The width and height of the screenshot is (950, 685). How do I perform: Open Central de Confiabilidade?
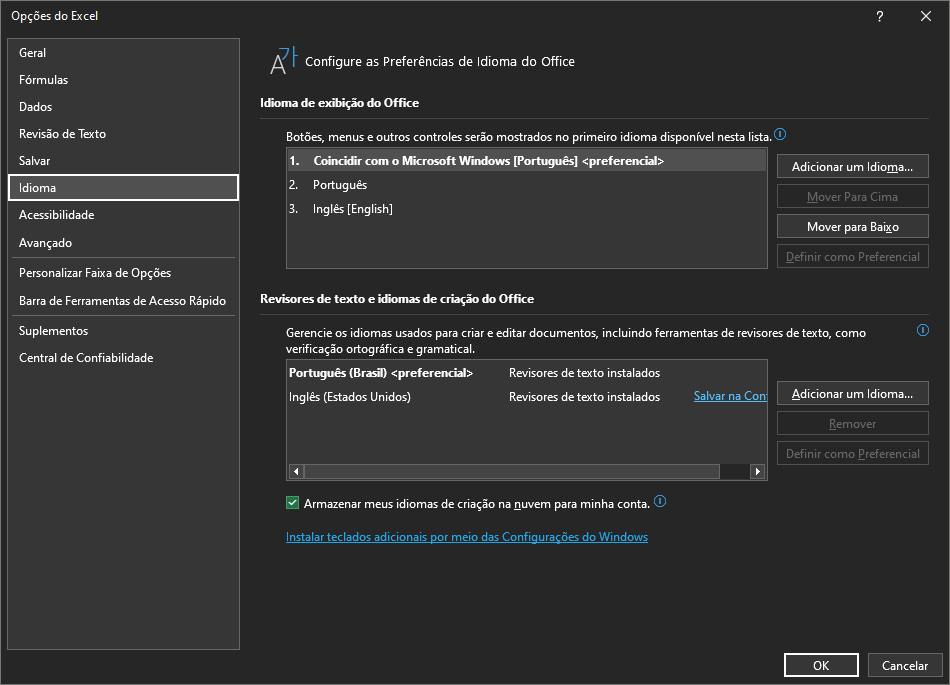(124, 358)
